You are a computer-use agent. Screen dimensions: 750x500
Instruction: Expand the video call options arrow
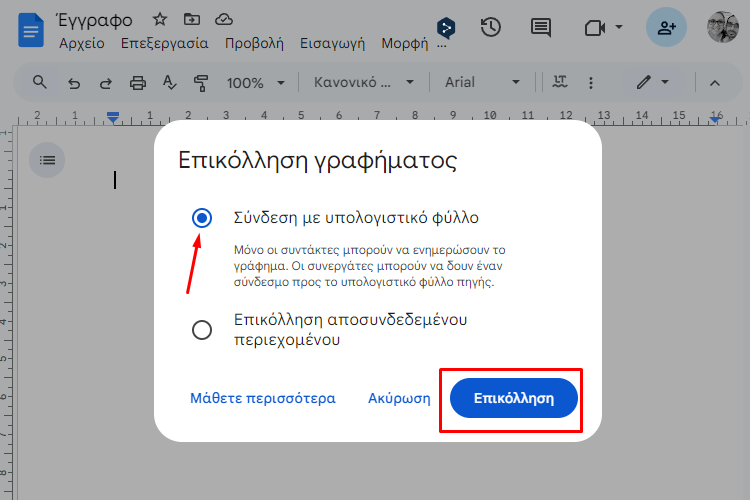[x=619, y=27]
